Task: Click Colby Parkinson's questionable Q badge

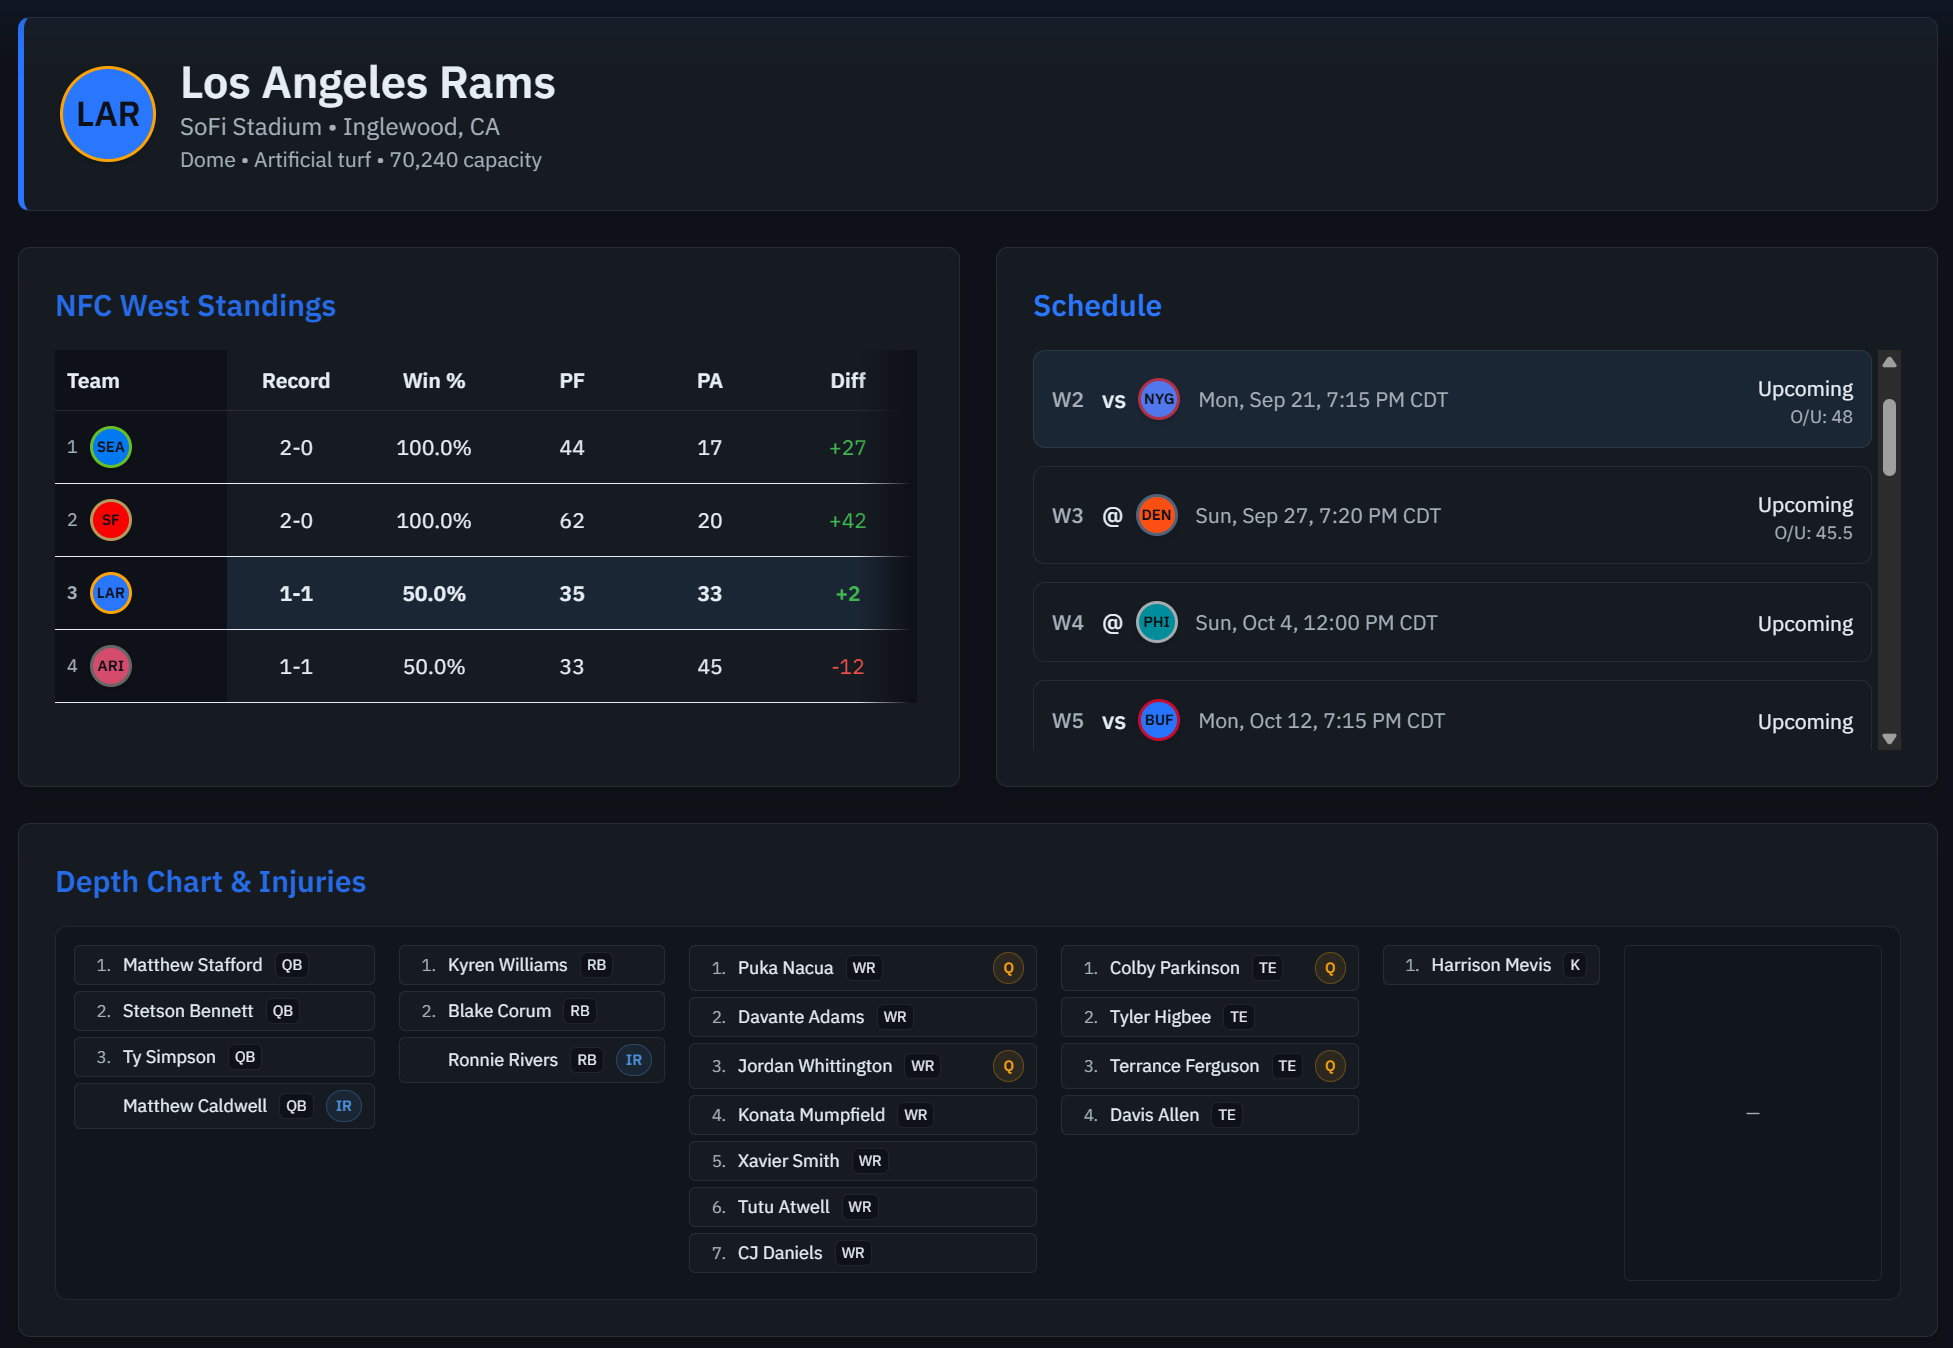Action: point(1330,968)
